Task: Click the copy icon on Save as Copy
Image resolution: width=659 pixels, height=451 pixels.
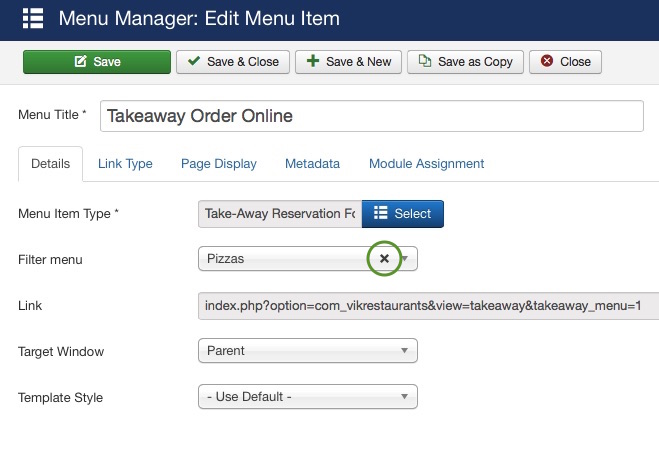Action: 425,61
